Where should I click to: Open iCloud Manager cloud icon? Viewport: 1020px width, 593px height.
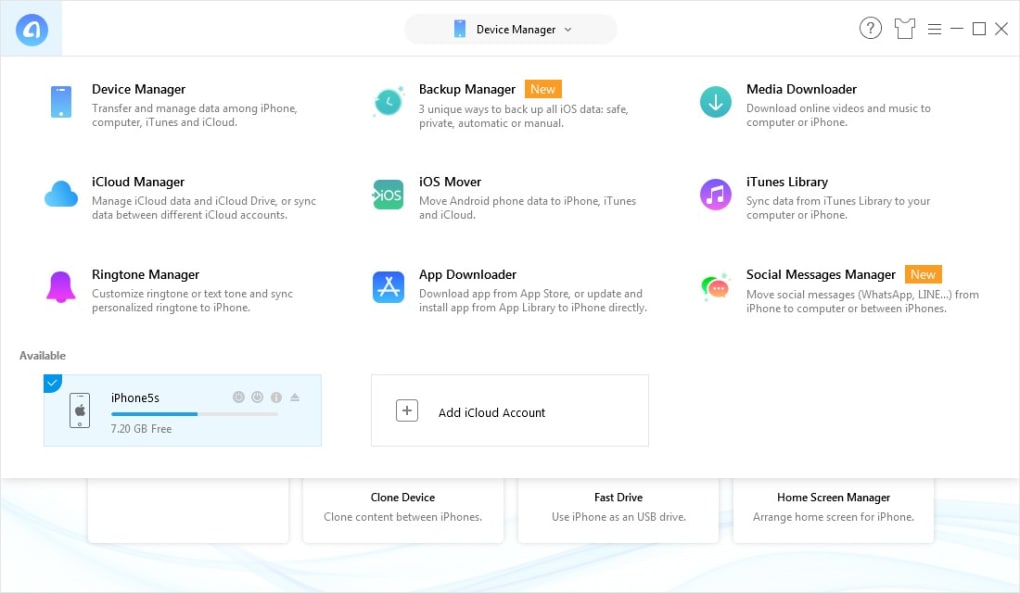pos(61,194)
